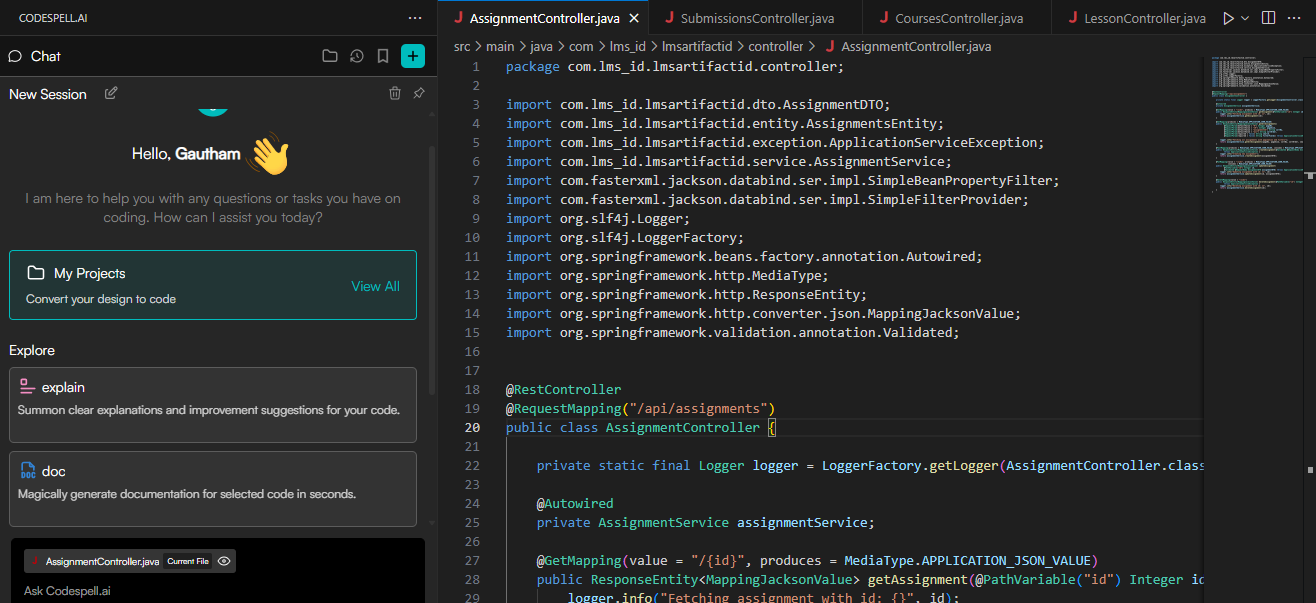This screenshot has width=1316, height=603.
Task: Start a new chat with teal plus button
Action: pos(413,56)
